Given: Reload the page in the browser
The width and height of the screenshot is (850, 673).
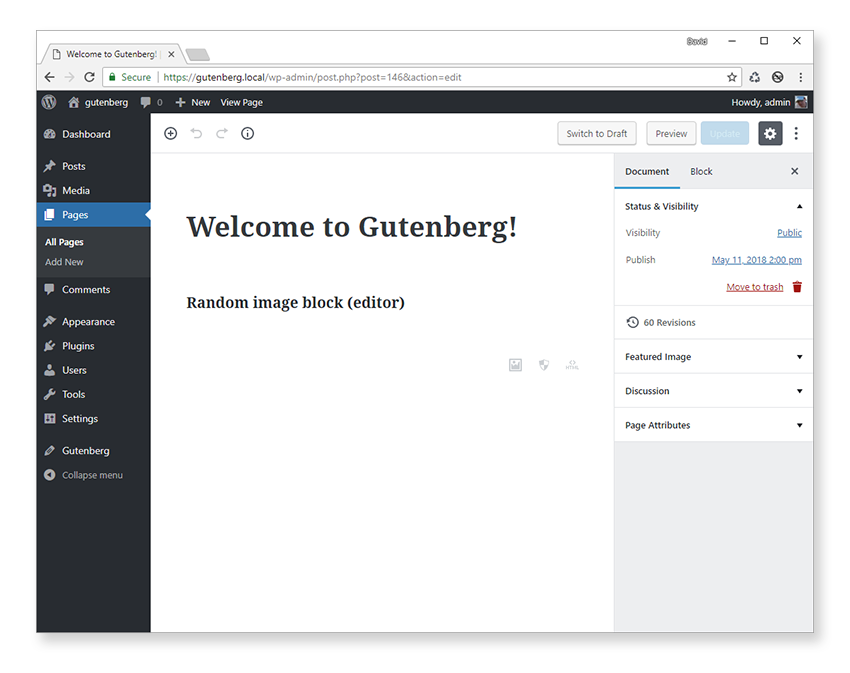Looking at the screenshot, I should [x=90, y=77].
